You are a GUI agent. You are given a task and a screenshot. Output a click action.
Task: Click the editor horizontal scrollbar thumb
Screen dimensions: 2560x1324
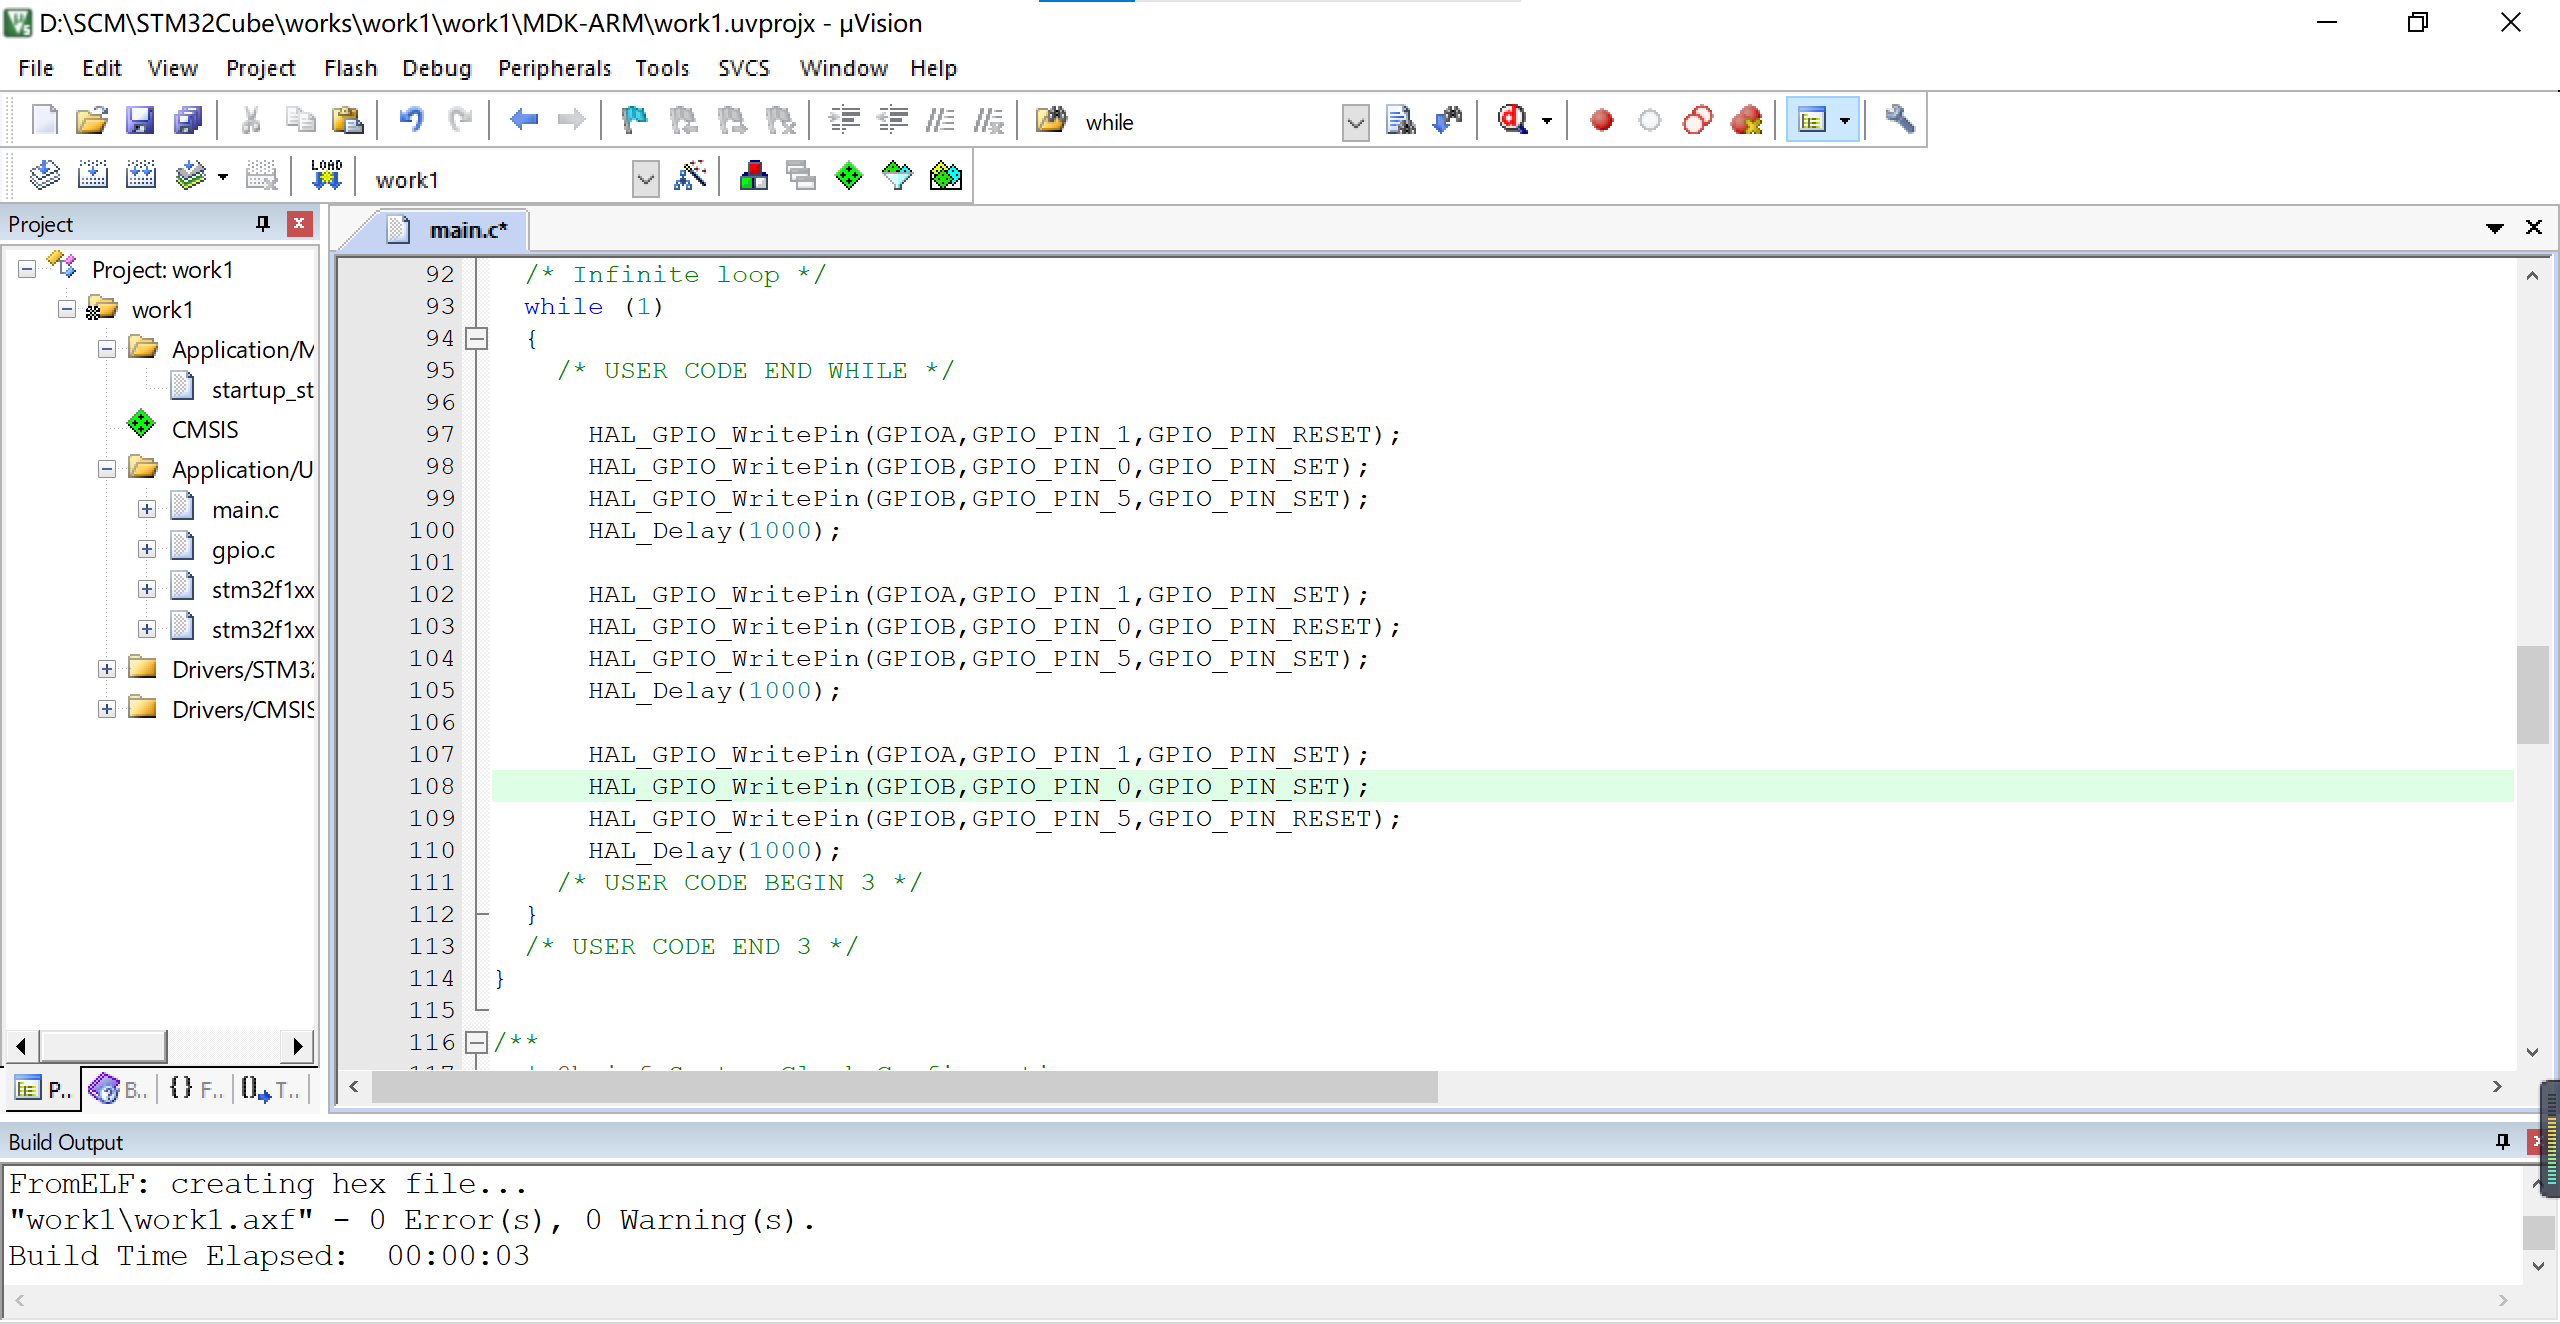(904, 1087)
